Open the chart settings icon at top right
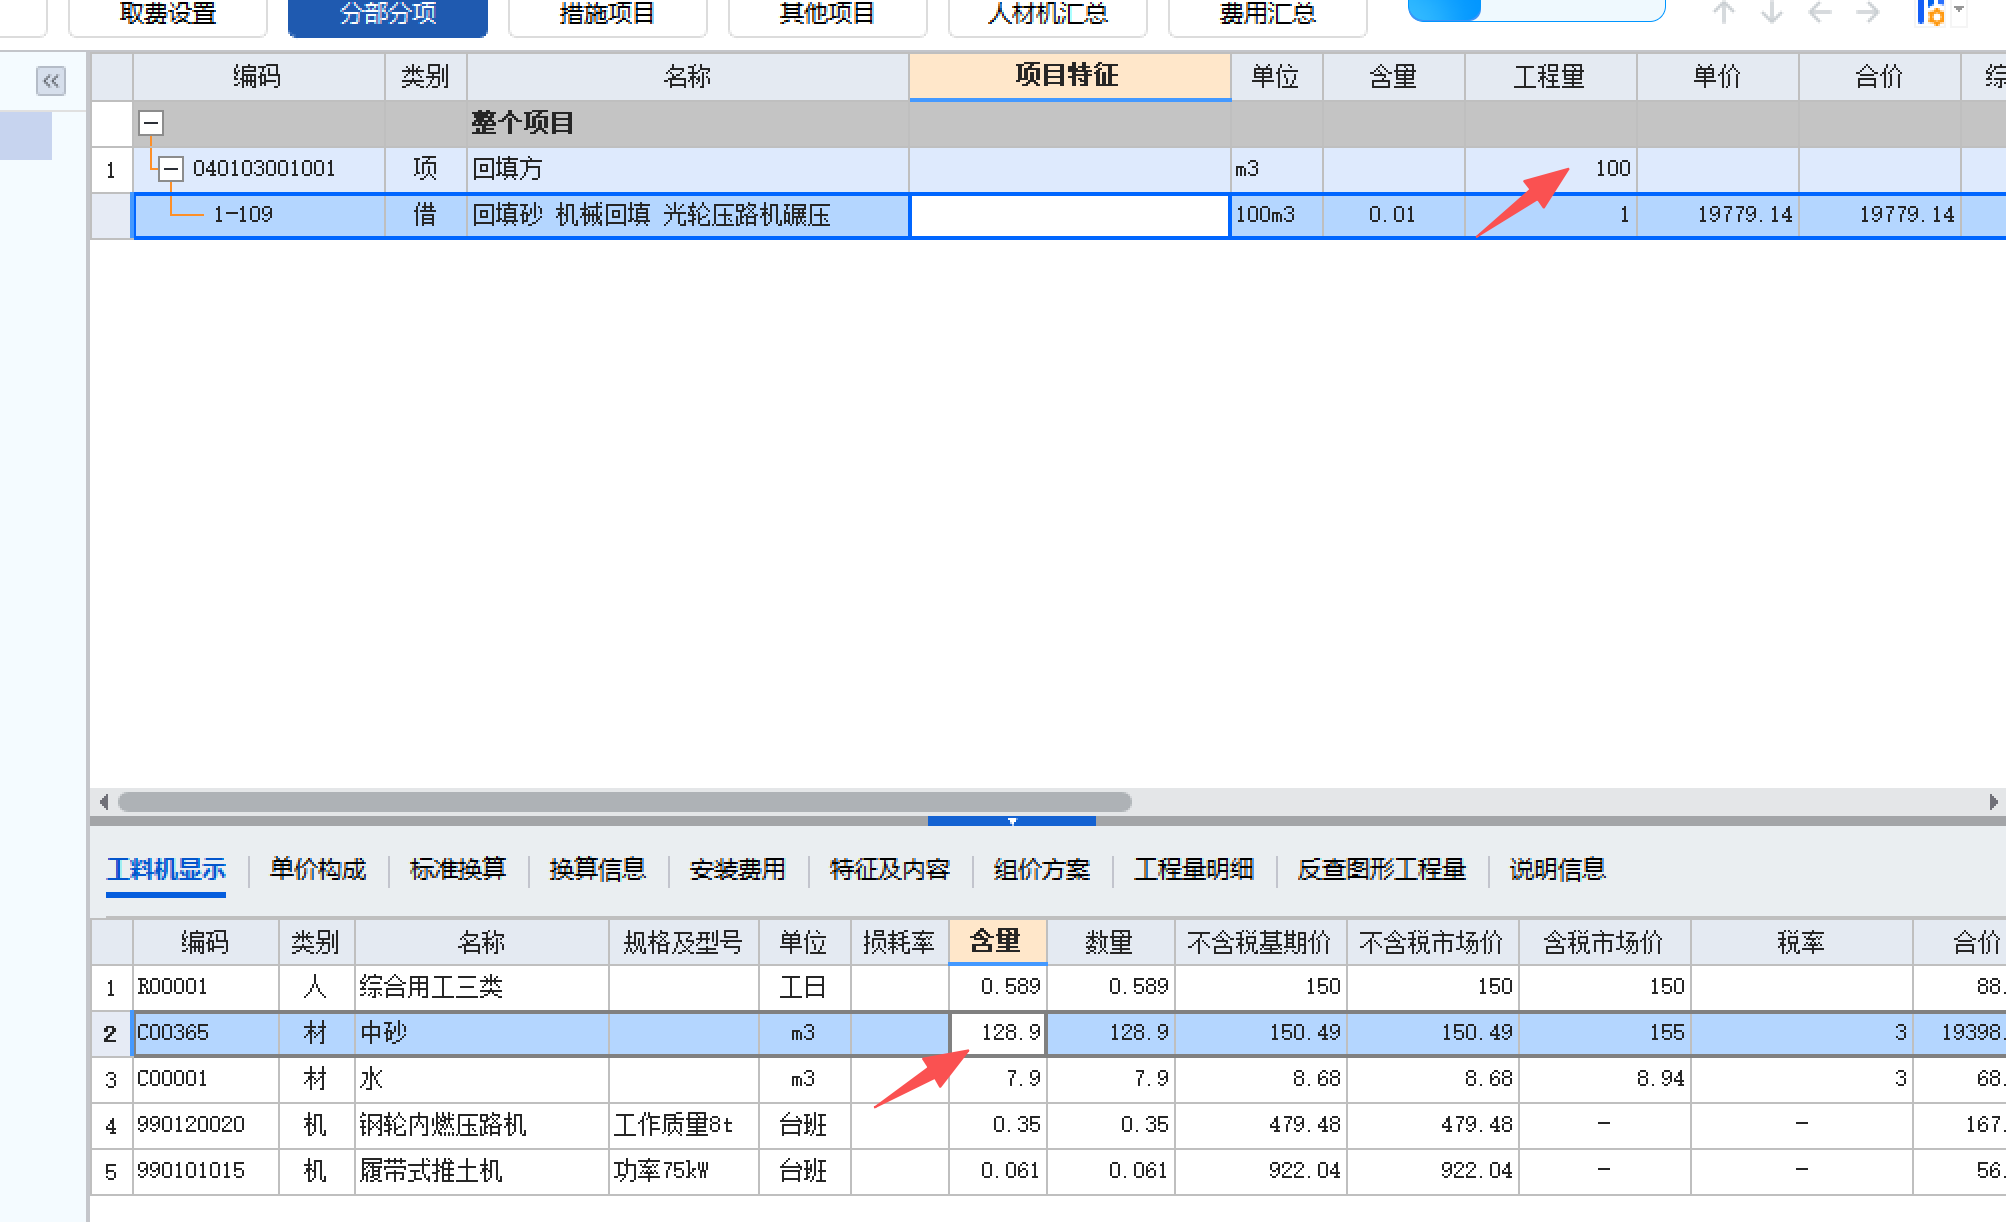 pyautogui.click(x=1932, y=13)
